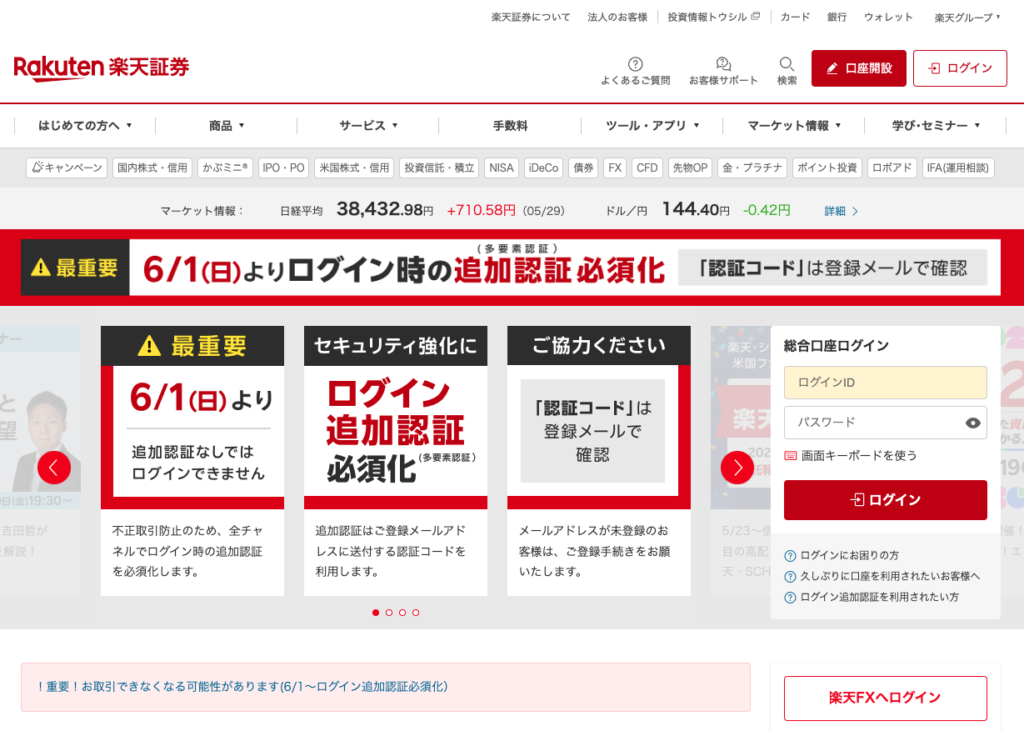Select first carousel pagination dot

coord(376,612)
